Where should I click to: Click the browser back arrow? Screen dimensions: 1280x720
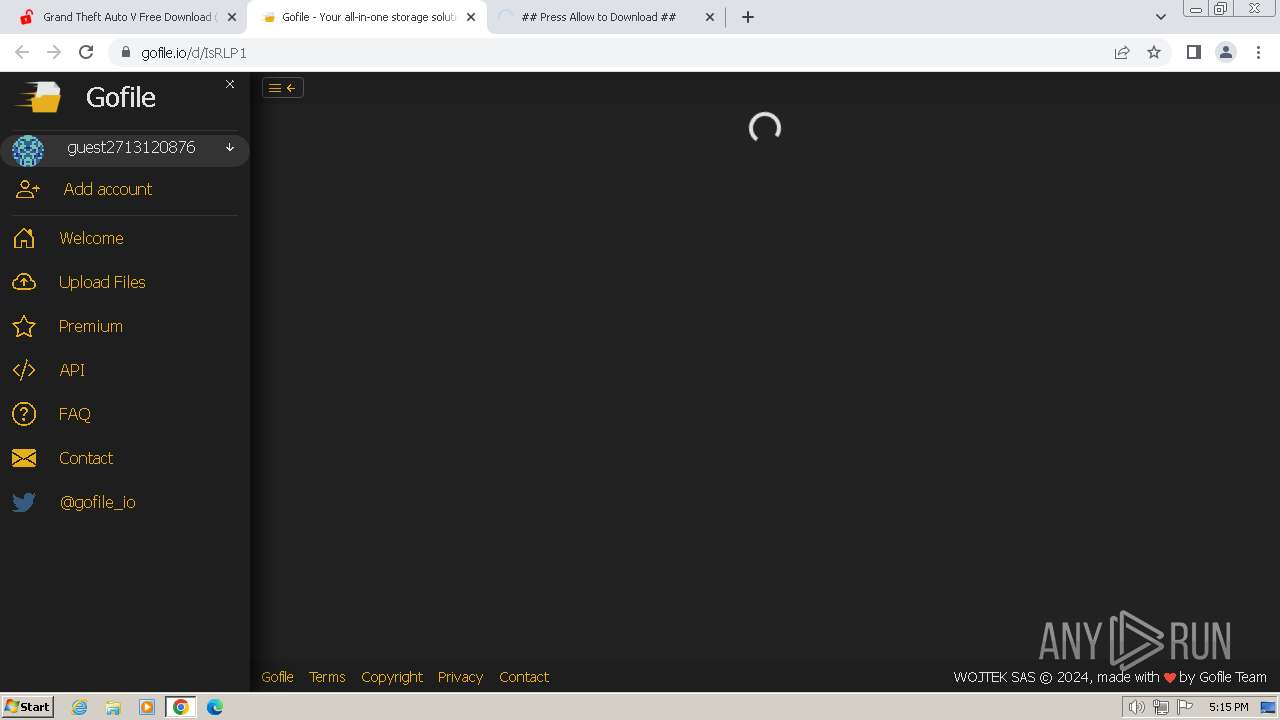[22, 53]
